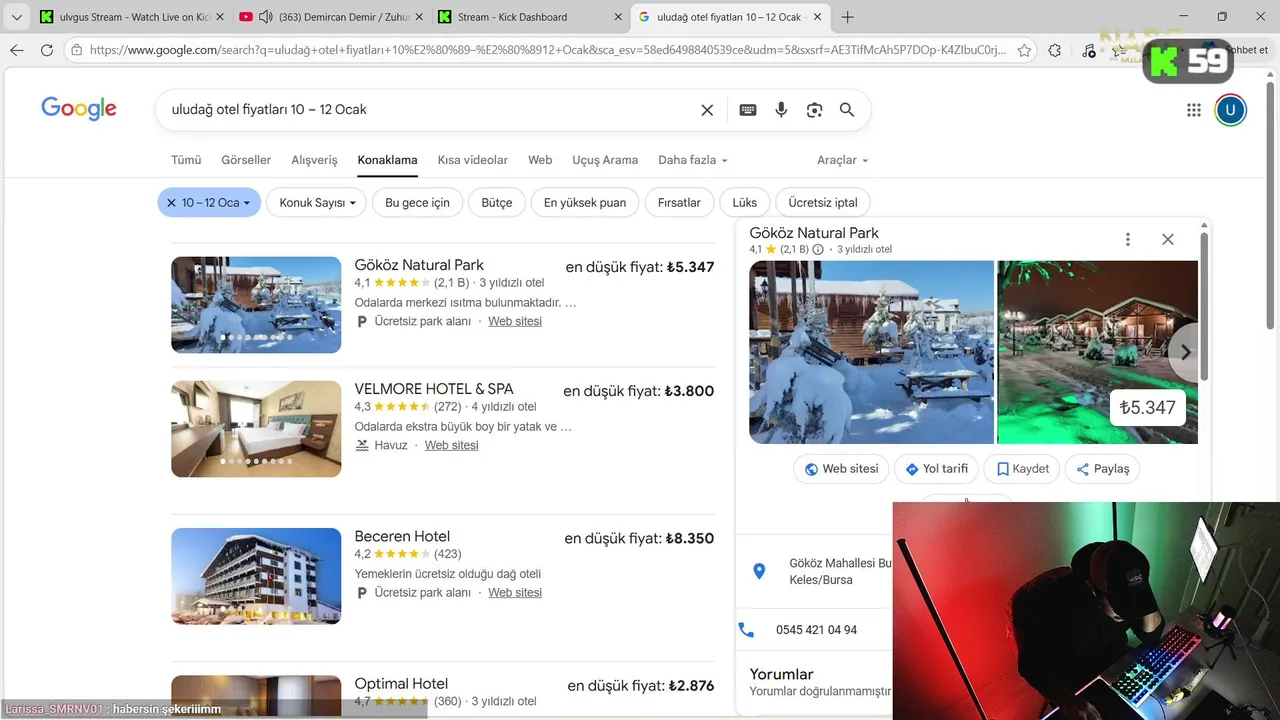Click the details panel vertical scrollbar
The height and width of the screenshot is (720, 1280).
tap(1204, 306)
